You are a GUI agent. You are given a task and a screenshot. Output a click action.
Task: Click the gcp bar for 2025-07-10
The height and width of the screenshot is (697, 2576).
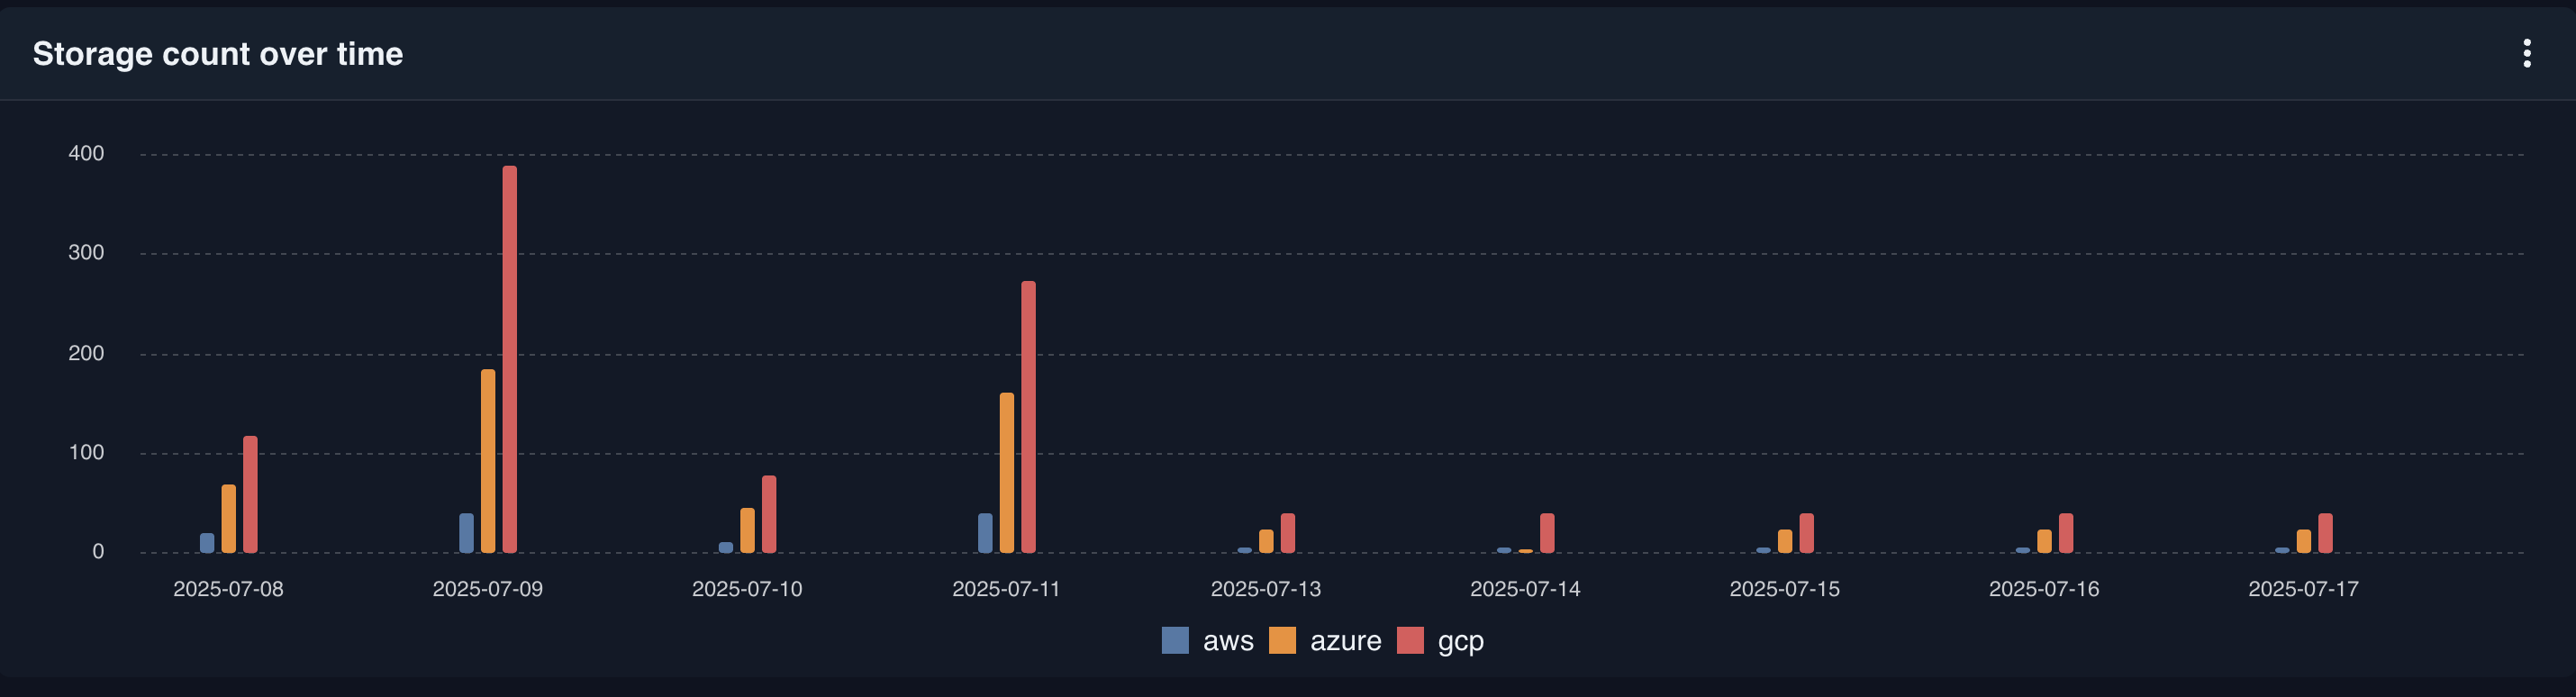(769, 514)
